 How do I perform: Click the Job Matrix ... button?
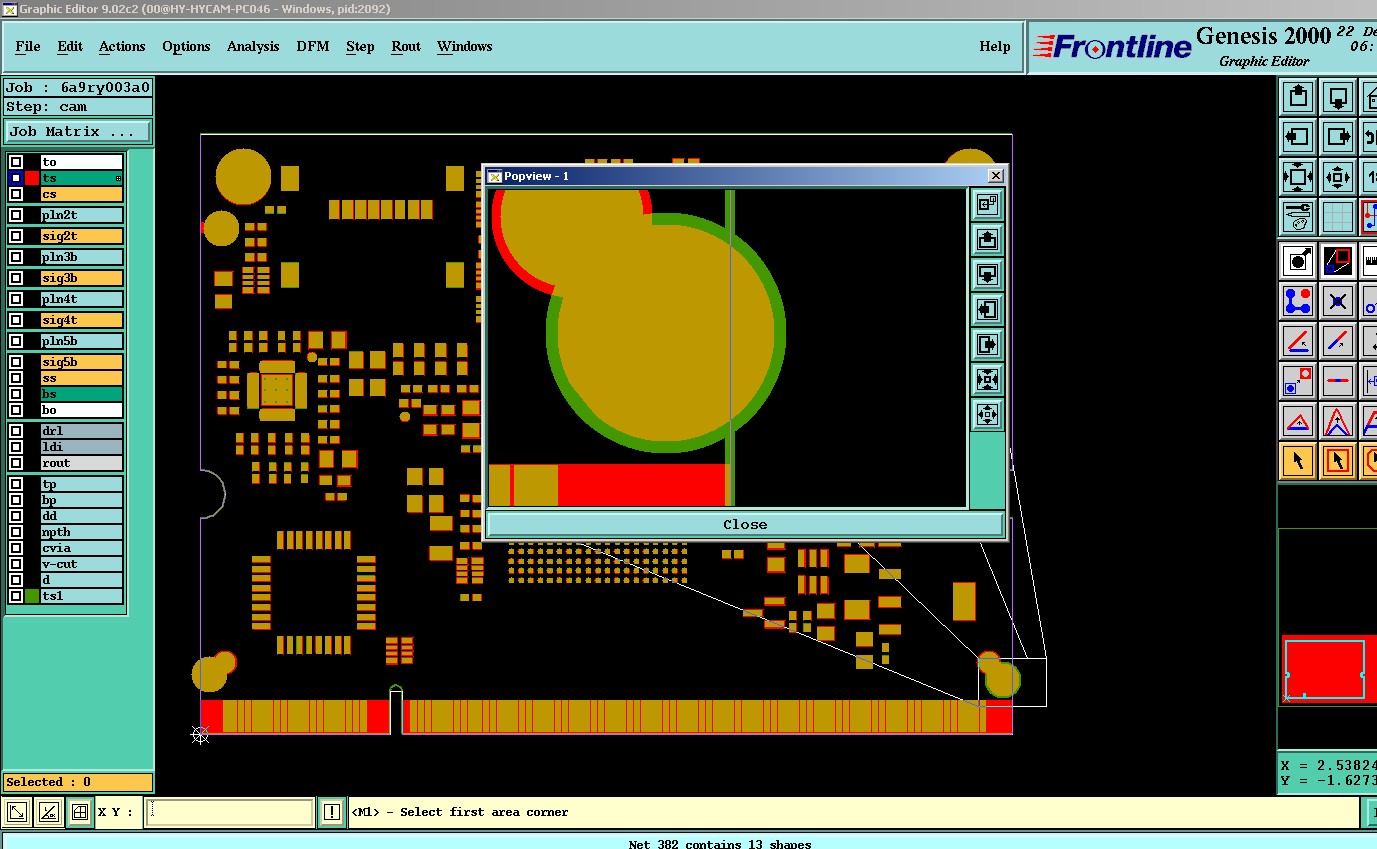click(x=79, y=131)
